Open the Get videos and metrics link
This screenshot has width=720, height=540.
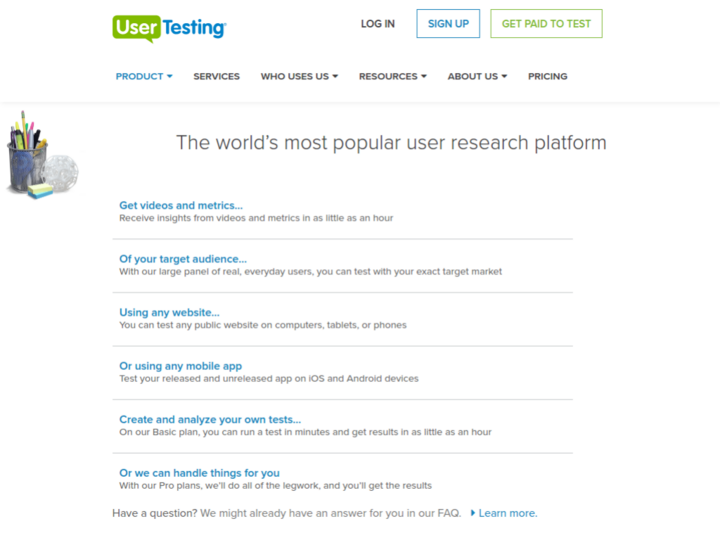click(x=181, y=206)
